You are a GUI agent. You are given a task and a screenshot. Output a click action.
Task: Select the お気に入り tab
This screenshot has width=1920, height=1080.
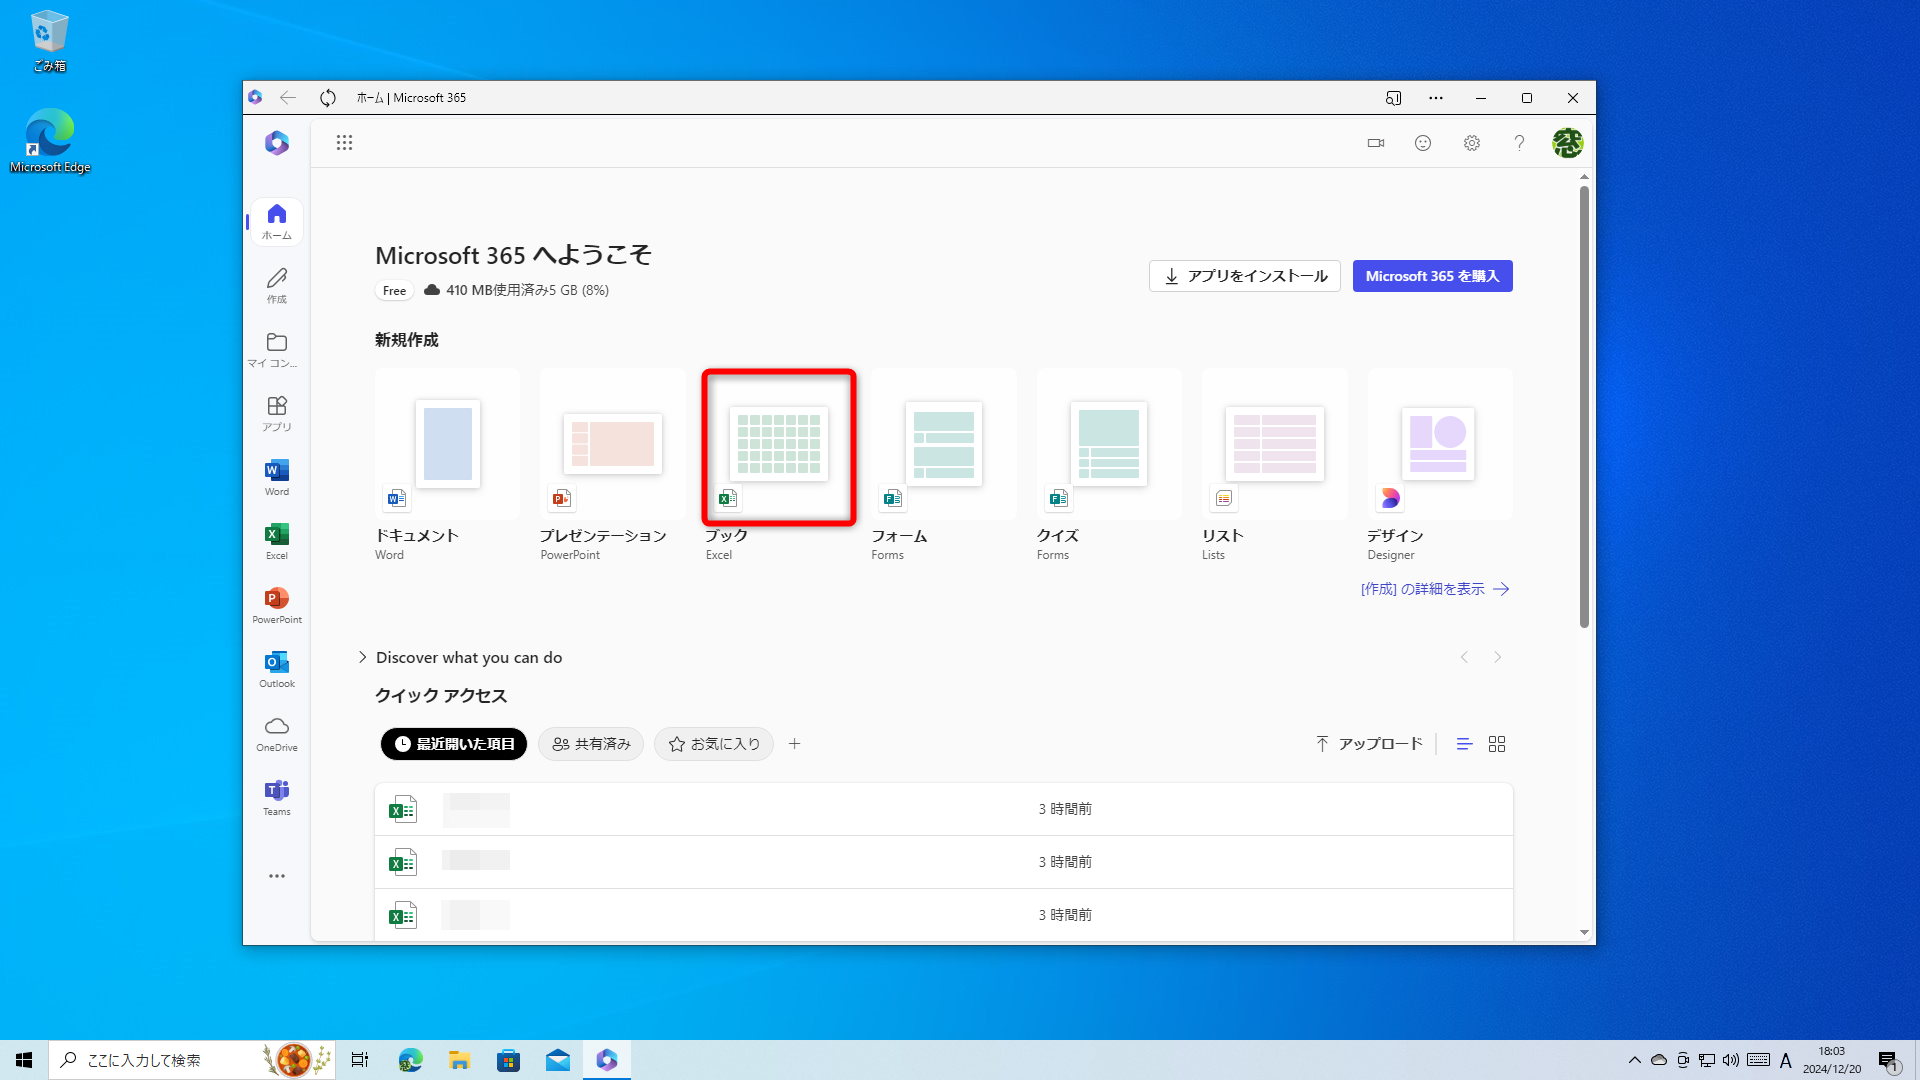[x=713, y=743]
